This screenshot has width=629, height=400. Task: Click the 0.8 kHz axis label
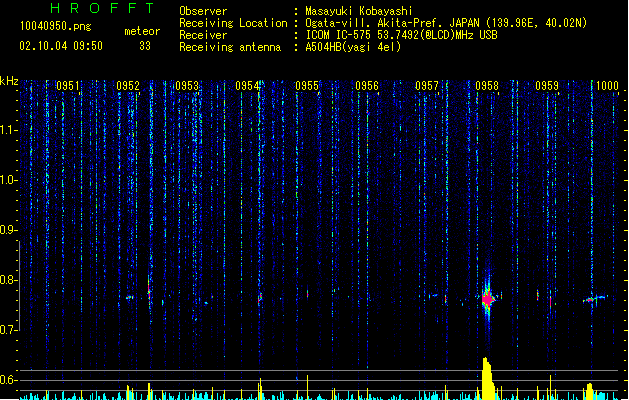pos(9,280)
